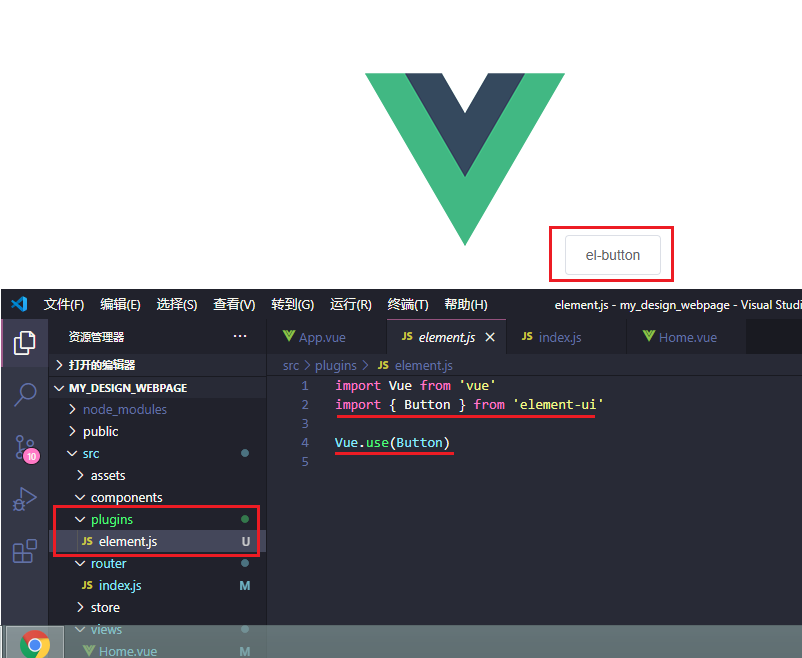Open the Explorer icon in activity bar
The width and height of the screenshot is (802, 658).
pos(25,343)
